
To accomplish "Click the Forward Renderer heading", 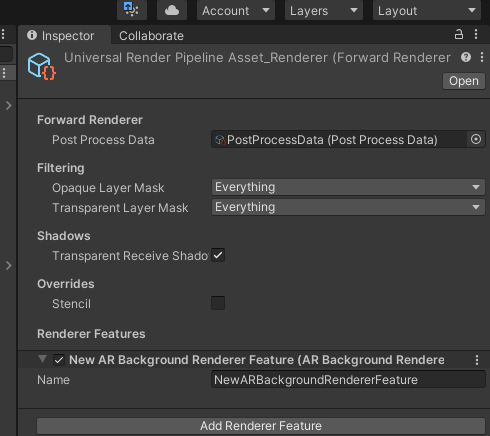I will tap(90, 120).
